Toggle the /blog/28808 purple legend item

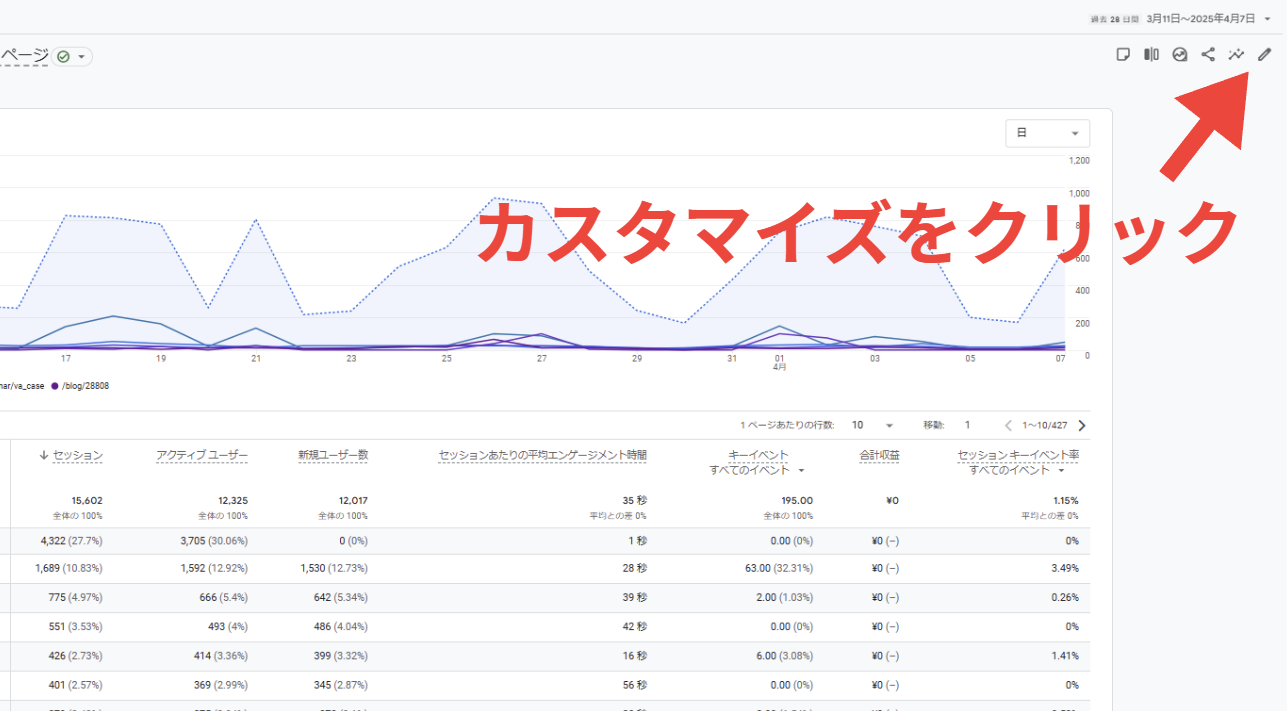tap(80, 385)
